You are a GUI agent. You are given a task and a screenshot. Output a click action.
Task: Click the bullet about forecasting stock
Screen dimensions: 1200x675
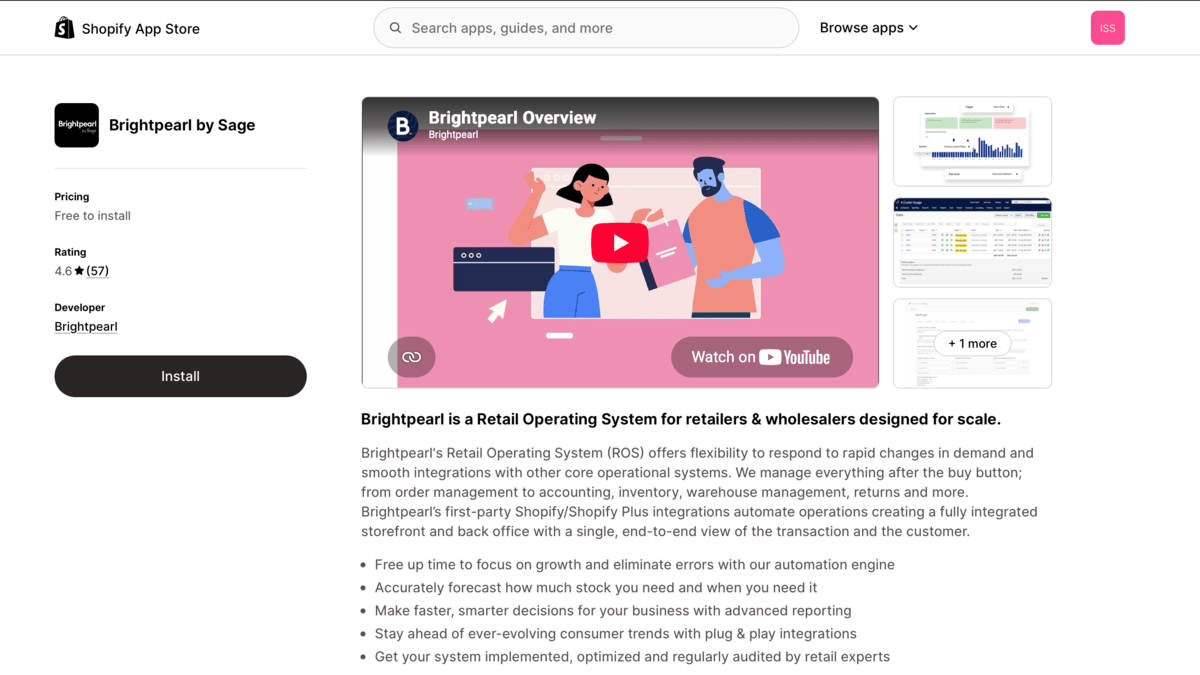point(596,588)
